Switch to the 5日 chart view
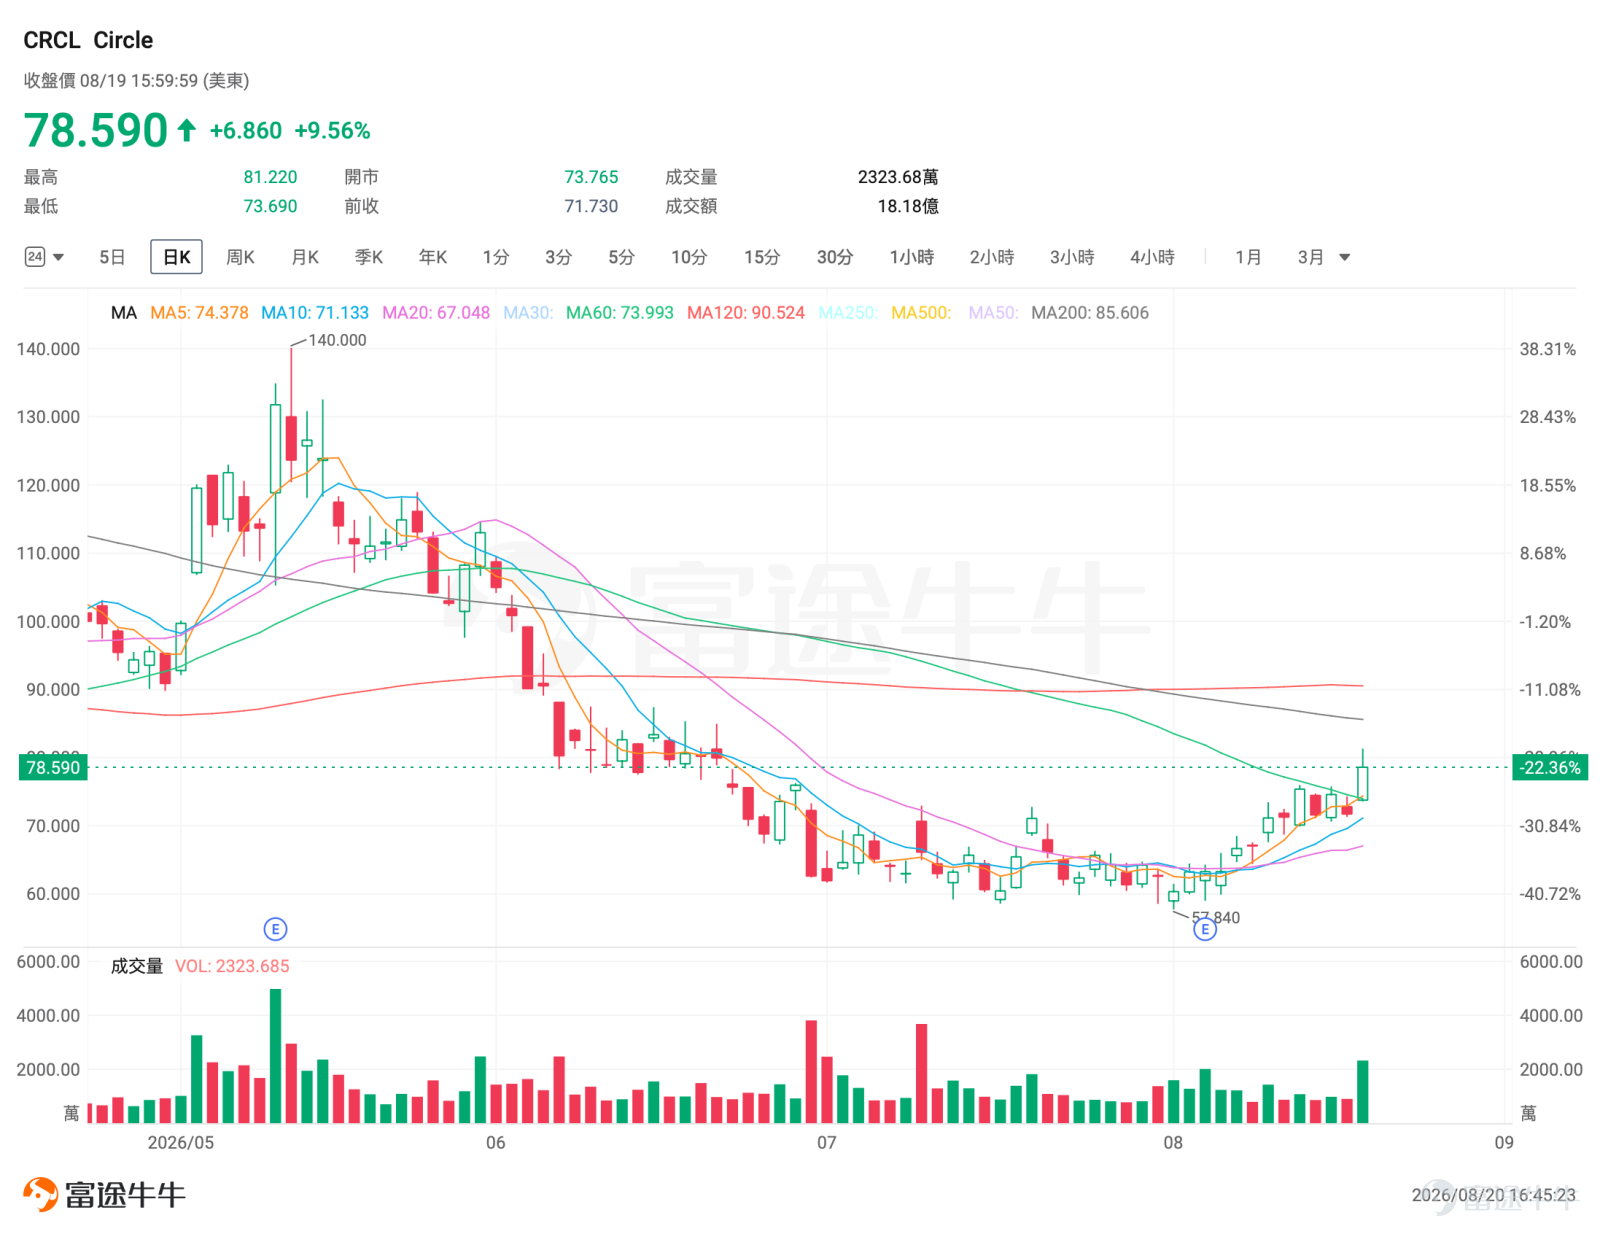Screen dimensions: 1600x1234 [112, 257]
